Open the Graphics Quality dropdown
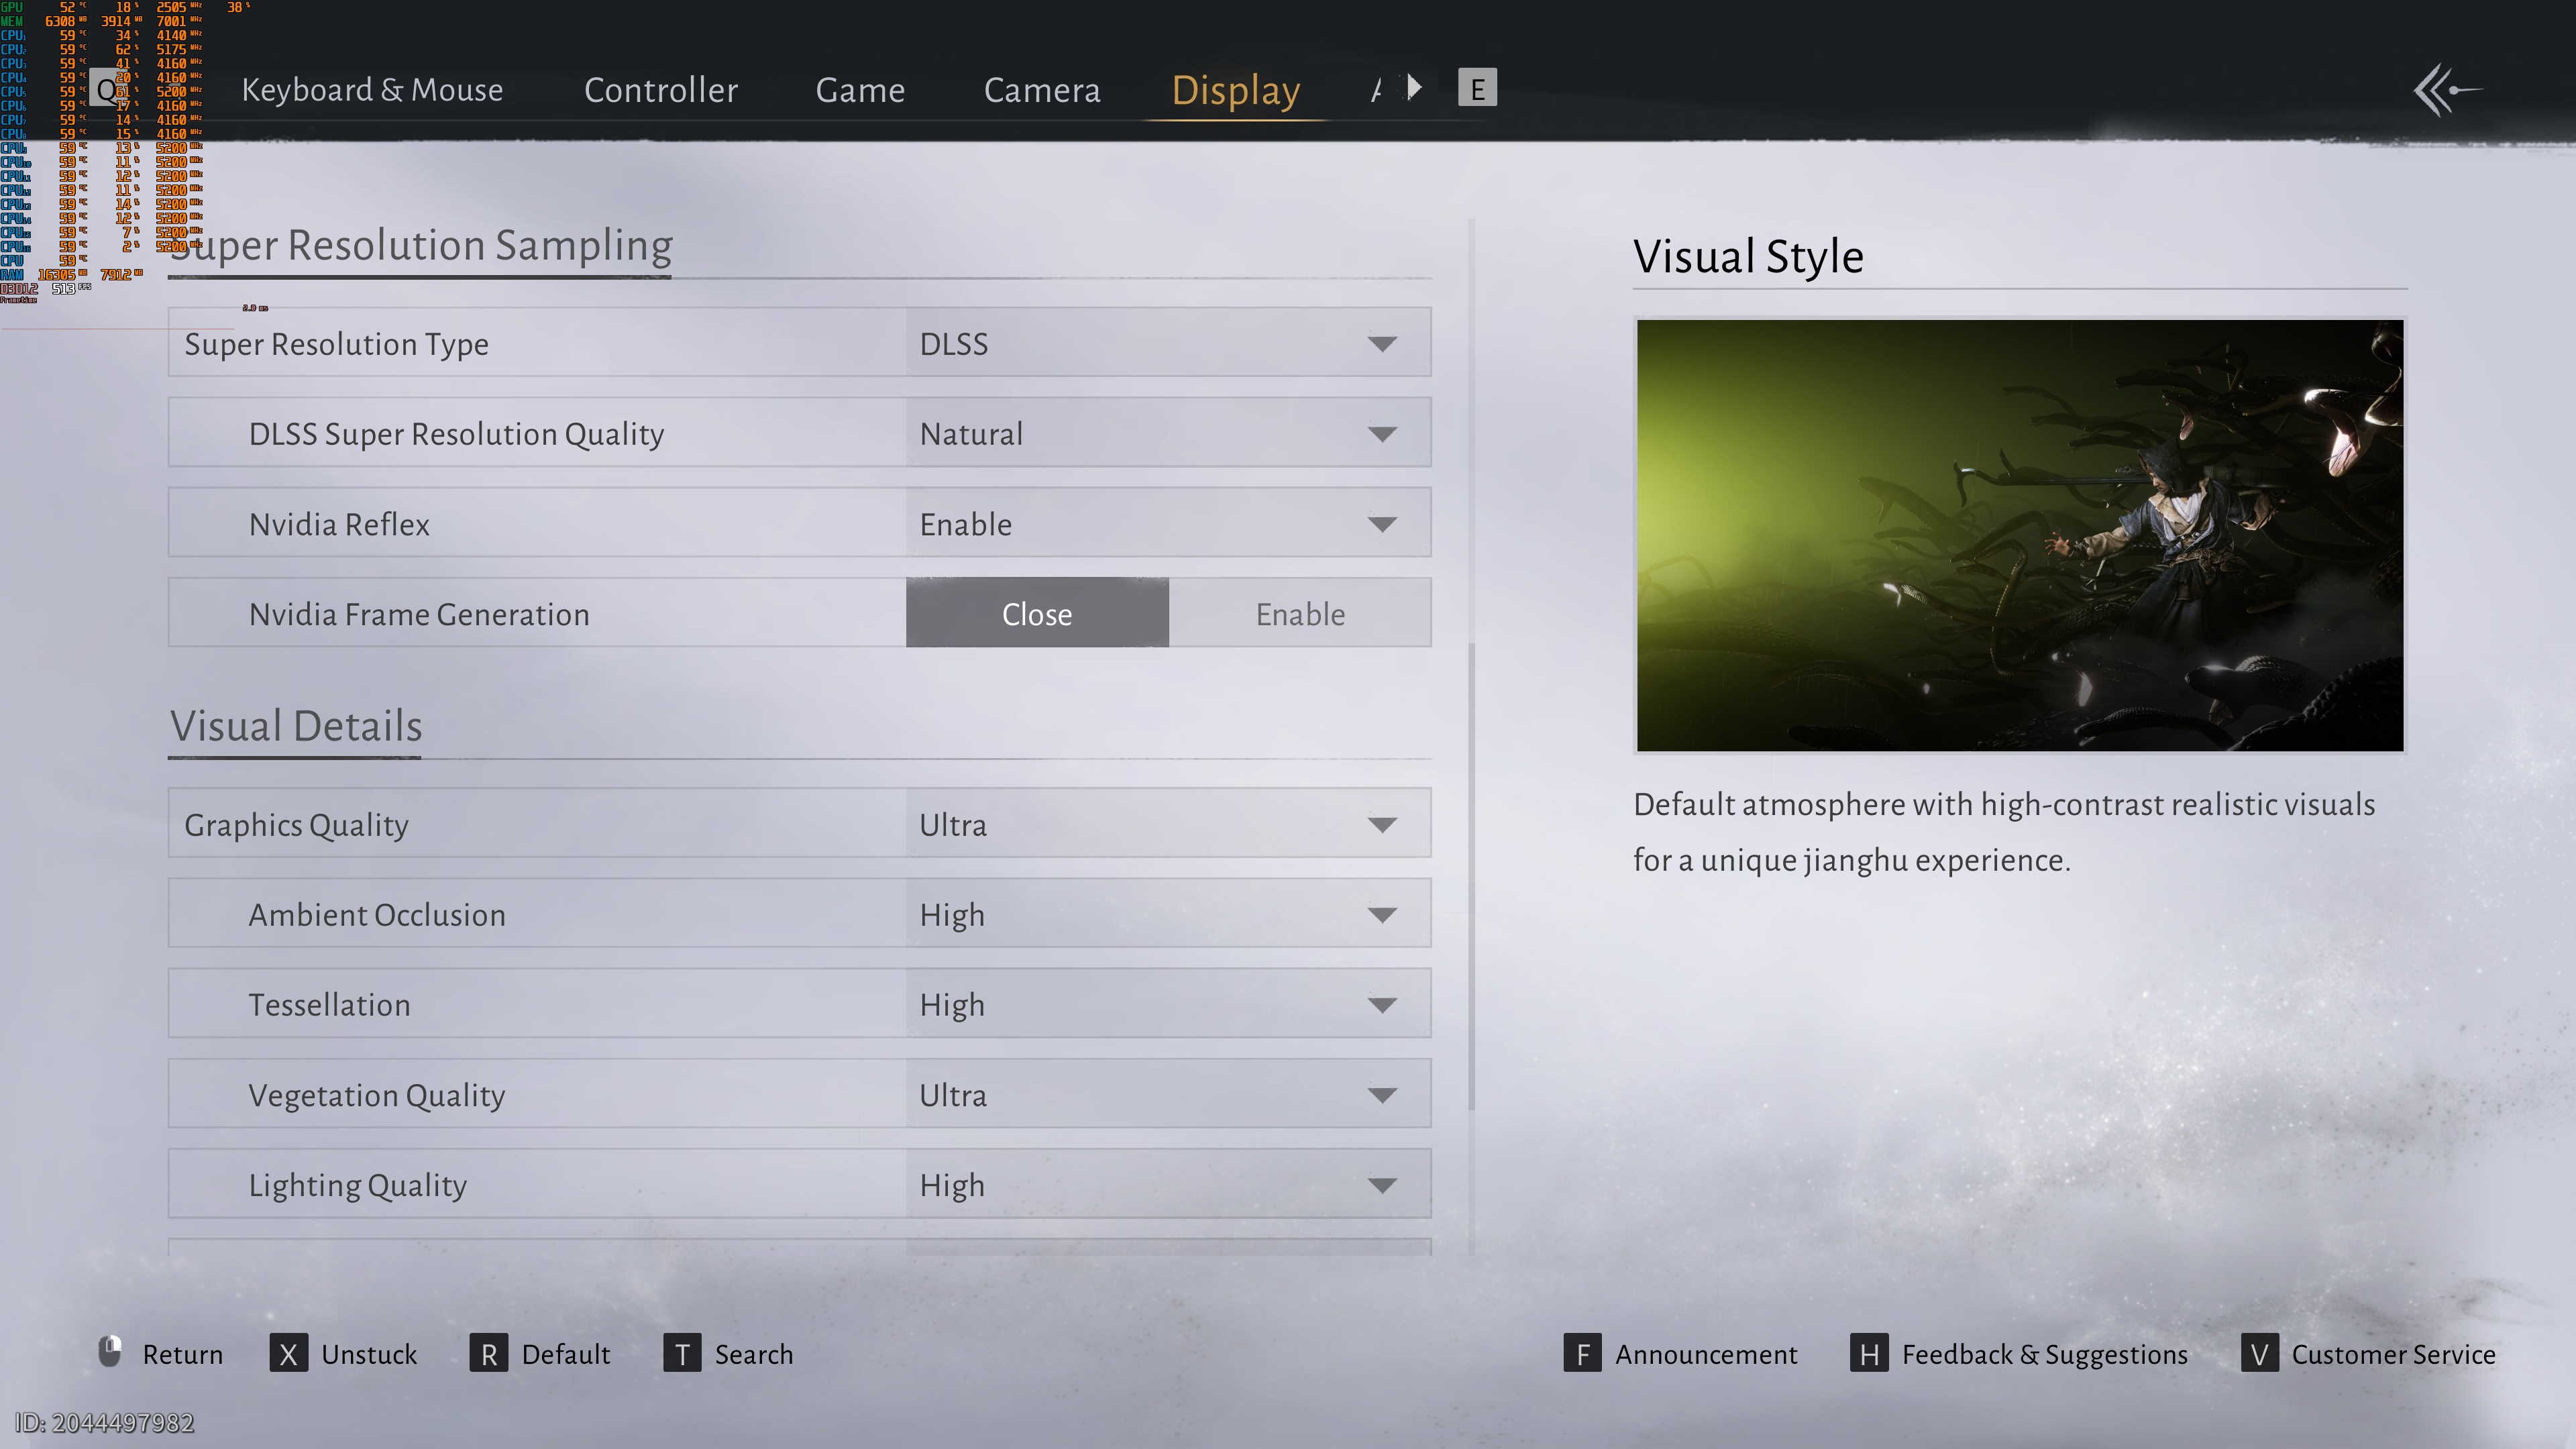2576x1449 pixels. pos(1168,824)
